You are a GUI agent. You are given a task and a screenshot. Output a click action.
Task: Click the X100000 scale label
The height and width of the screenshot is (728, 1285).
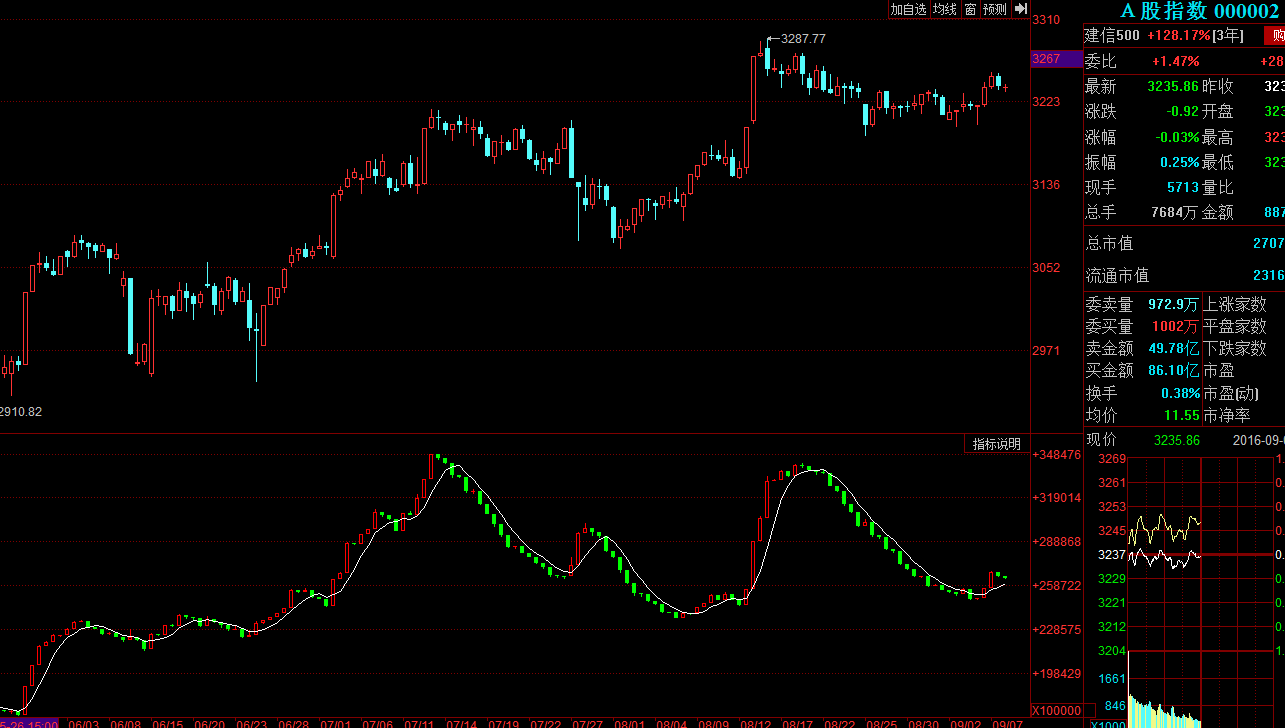1056,709
